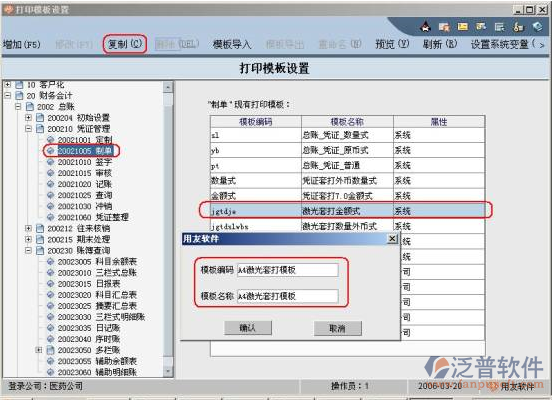
Task: Expand the 200215 期末处理 tree node
Action: point(29,239)
